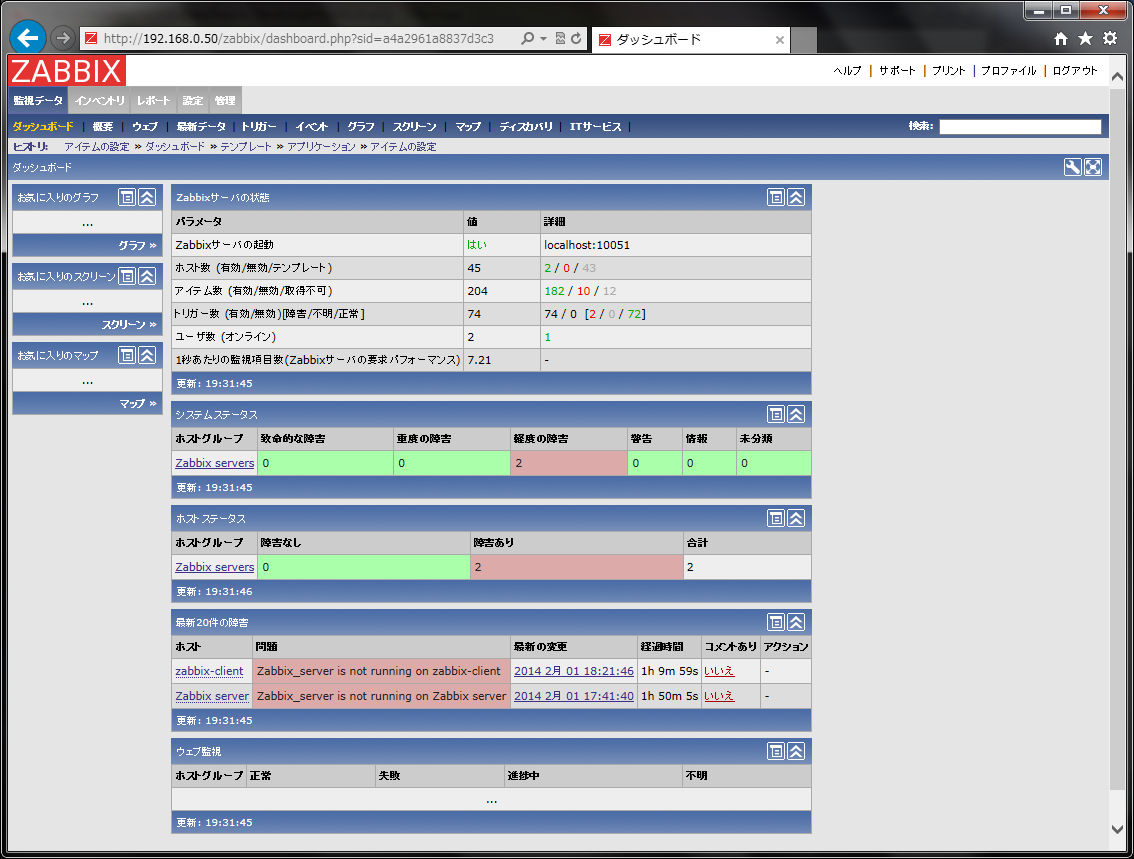
Task: Toggle dashboard fullscreen icon
Action: pyautogui.click(x=1093, y=168)
